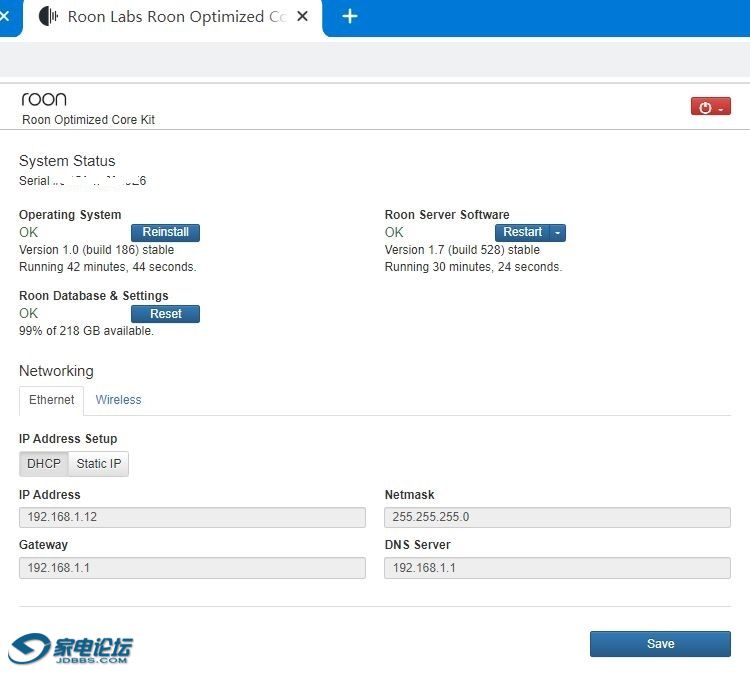Reset the Roon Database & Settings
The image size is (750, 673).
[x=165, y=314]
